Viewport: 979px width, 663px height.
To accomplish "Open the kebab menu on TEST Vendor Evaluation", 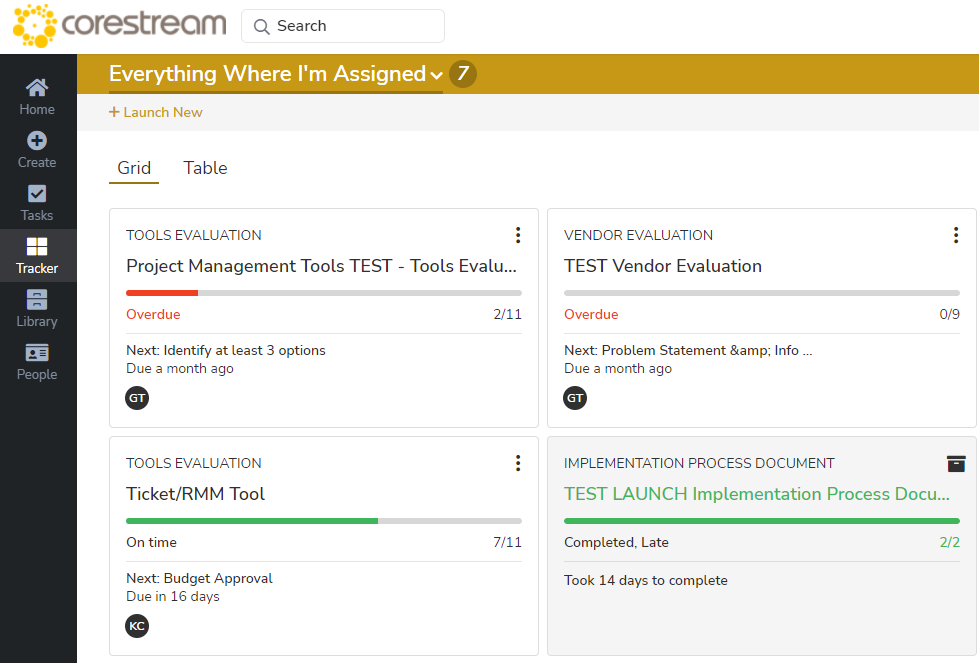I will [955, 235].
